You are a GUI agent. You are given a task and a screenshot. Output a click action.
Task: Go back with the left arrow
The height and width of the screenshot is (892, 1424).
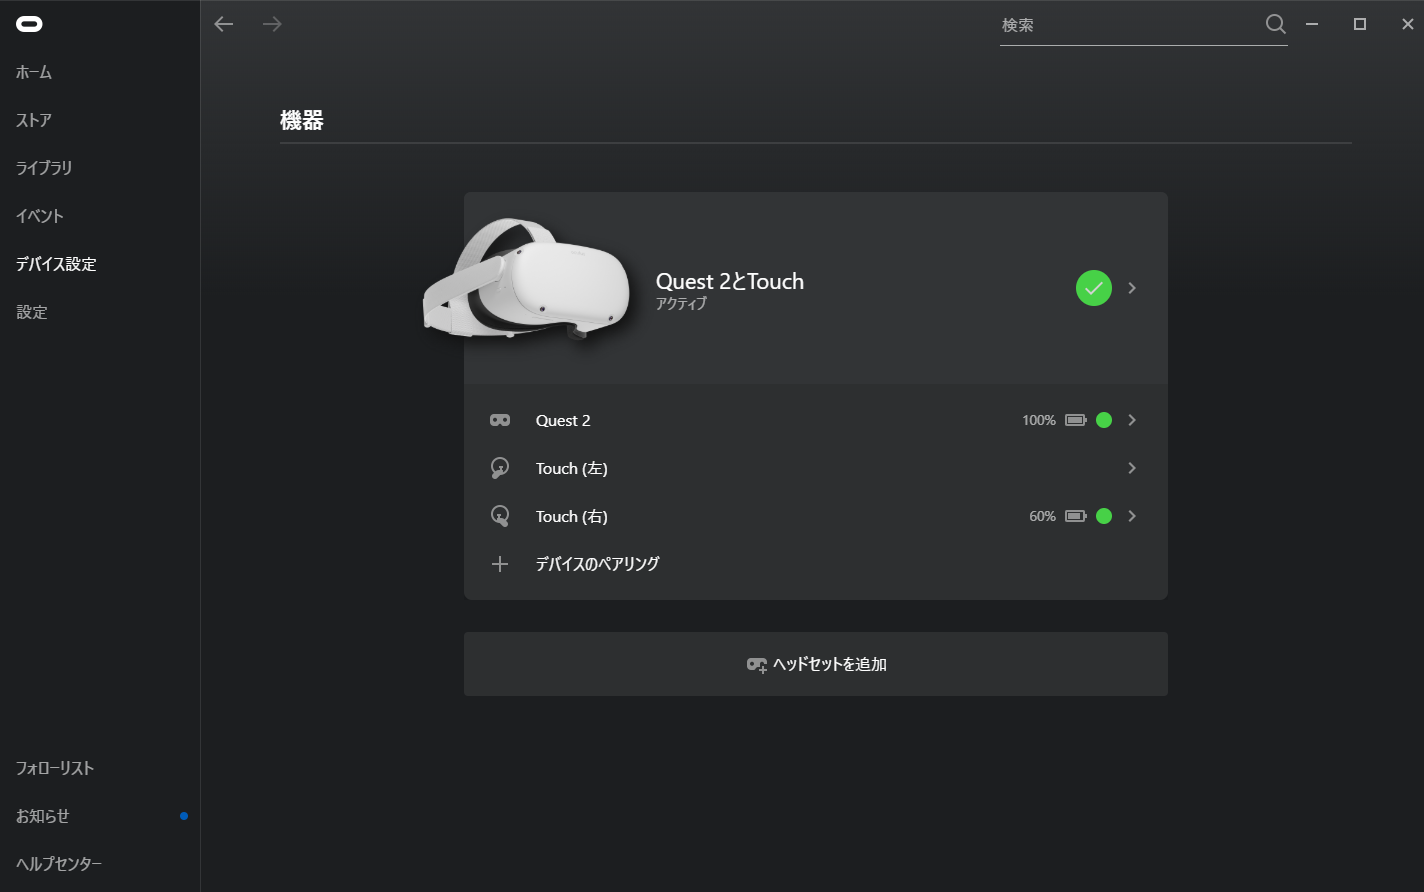pyautogui.click(x=224, y=24)
